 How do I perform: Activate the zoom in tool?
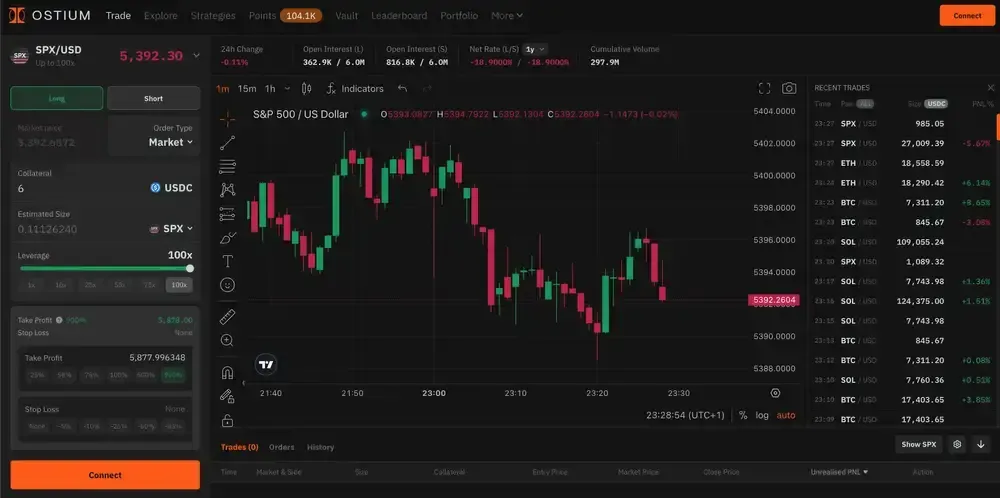pos(228,341)
